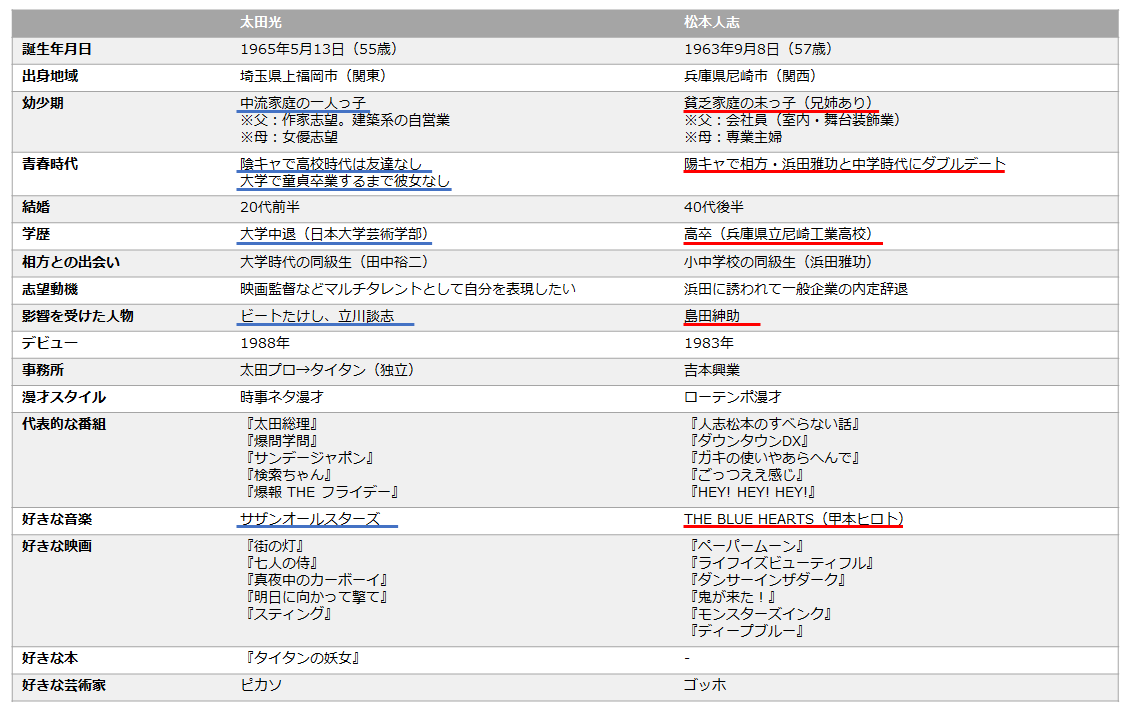The height and width of the screenshot is (709, 1133).
Task: Click underlined 大学で童貞卒業するまで彼女なし
Action: pos(345,181)
